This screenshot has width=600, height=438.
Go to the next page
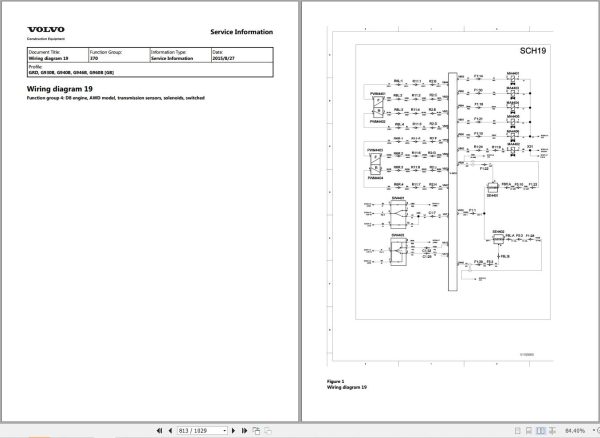click(233, 431)
